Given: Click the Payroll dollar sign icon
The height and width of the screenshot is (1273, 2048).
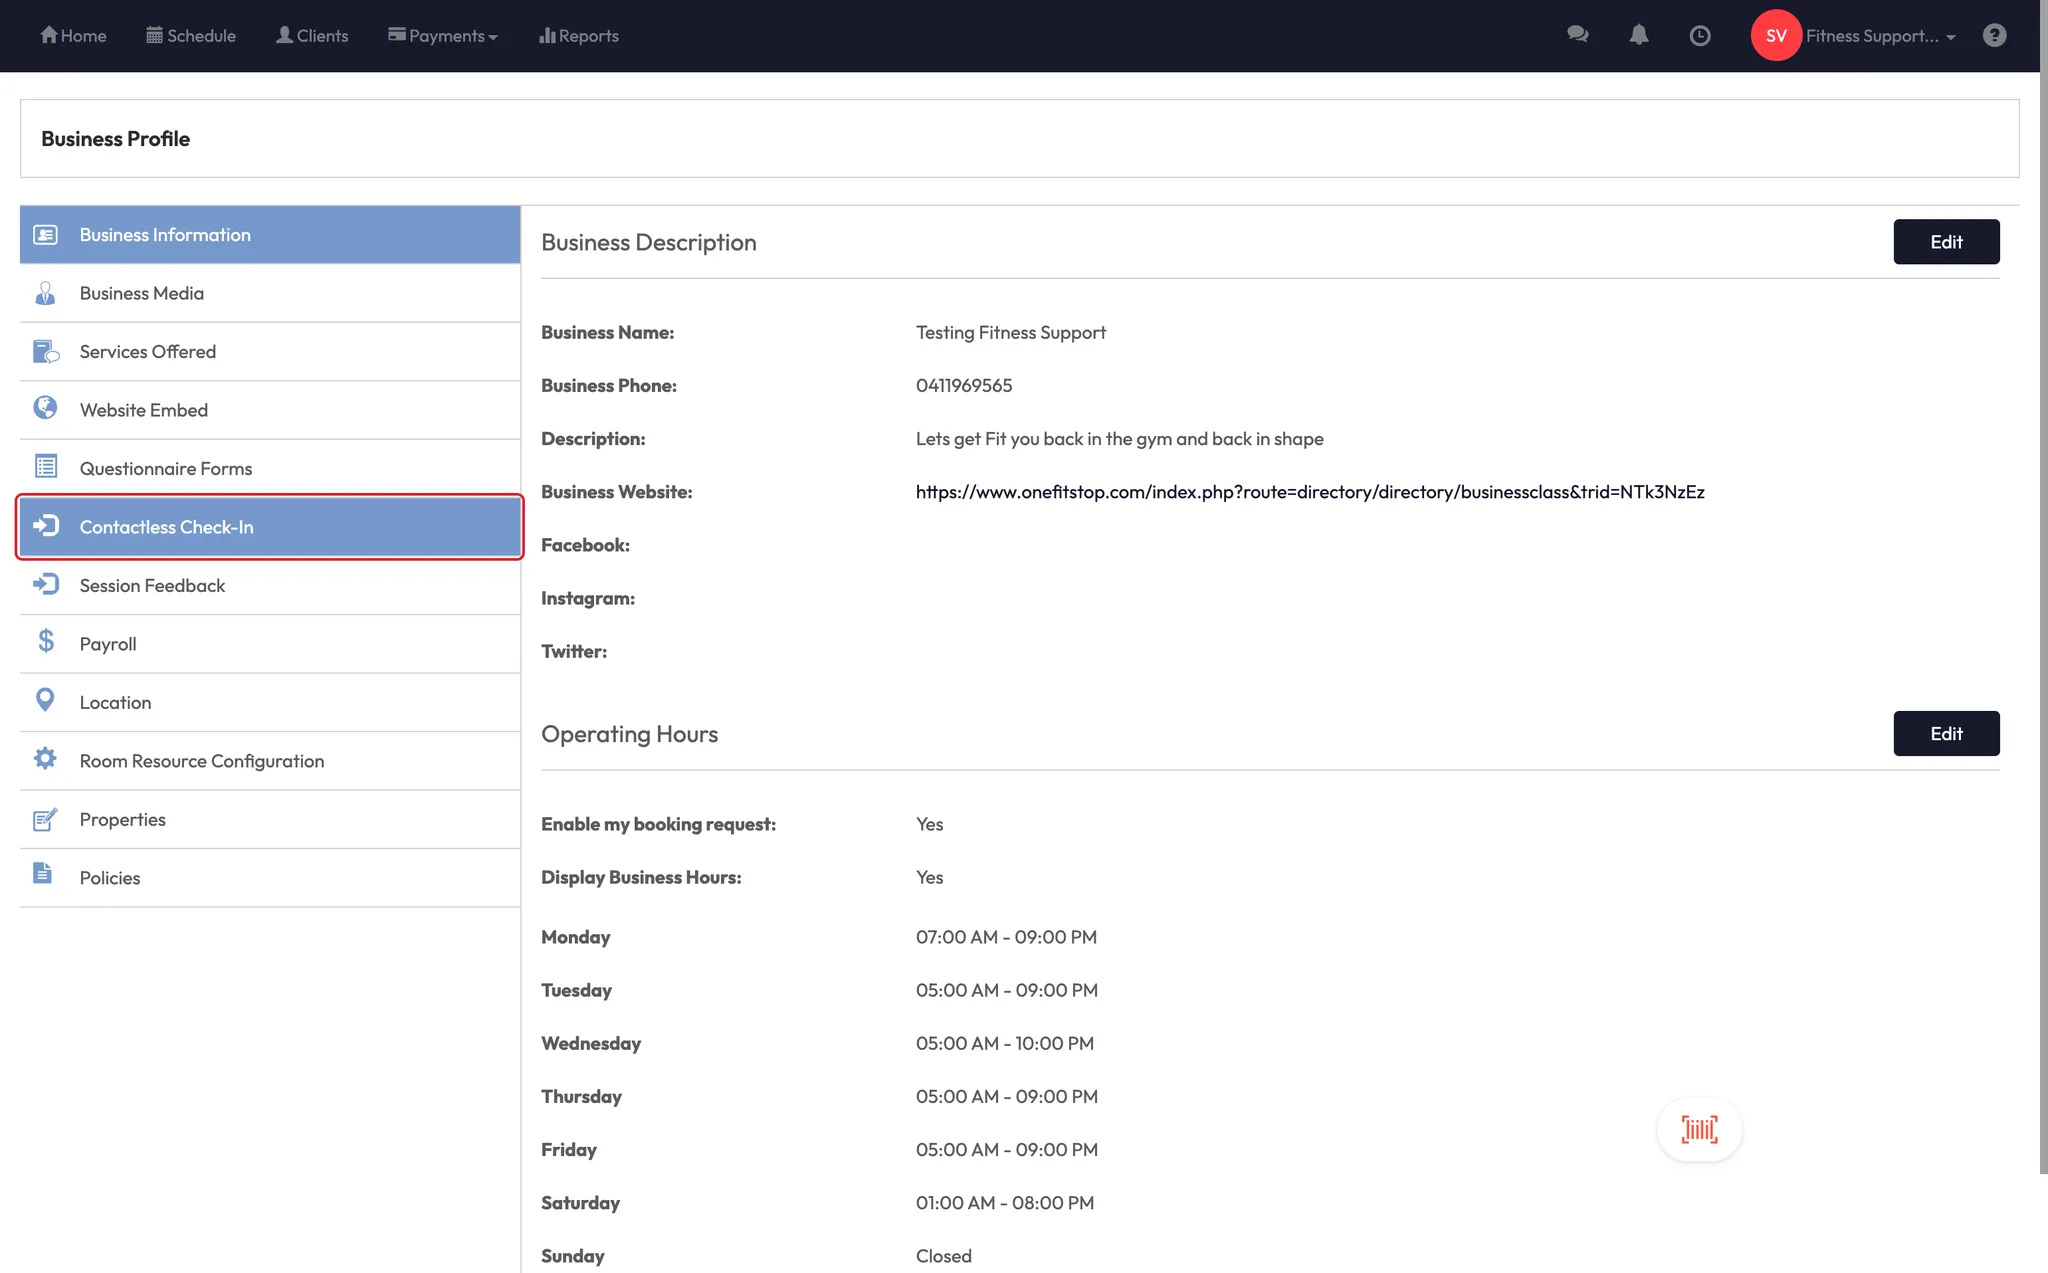Looking at the screenshot, I should 46,642.
